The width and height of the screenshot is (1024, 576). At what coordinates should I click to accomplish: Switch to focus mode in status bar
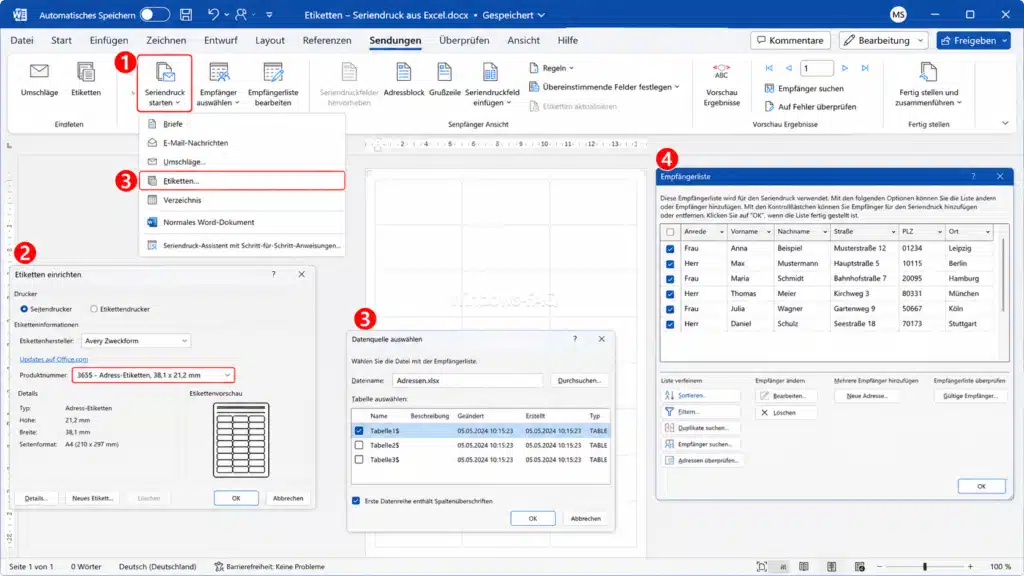[x=761, y=566]
